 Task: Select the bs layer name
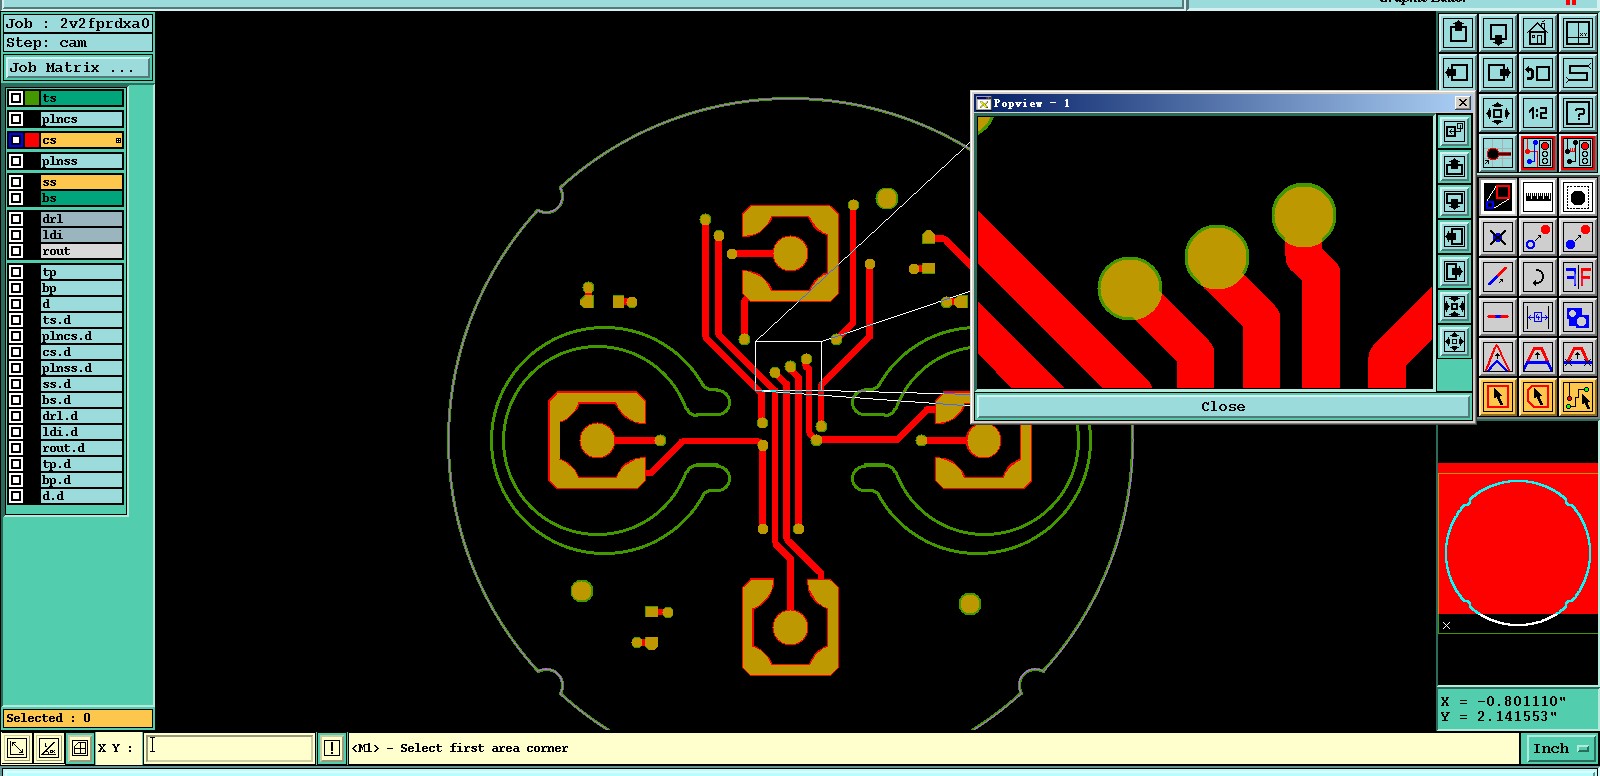coord(82,198)
